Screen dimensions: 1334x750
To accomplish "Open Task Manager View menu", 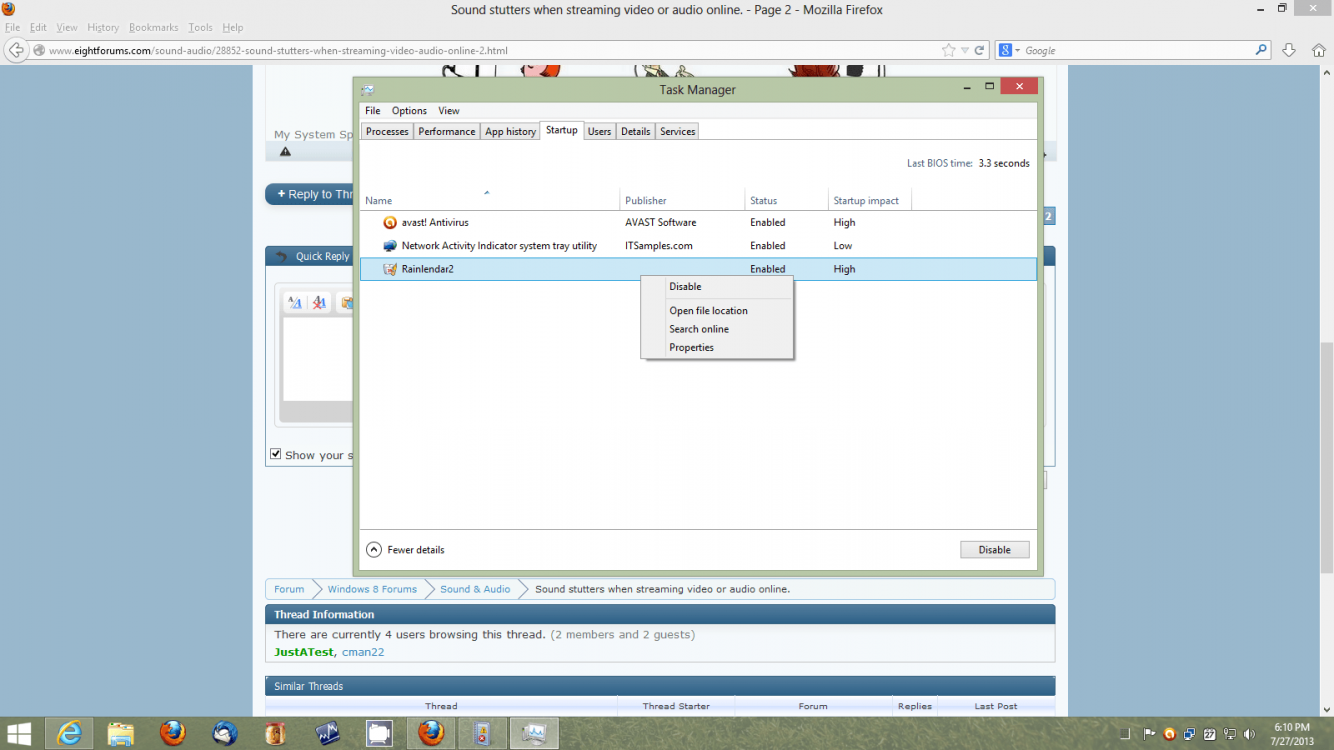I will tap(449, 111).
